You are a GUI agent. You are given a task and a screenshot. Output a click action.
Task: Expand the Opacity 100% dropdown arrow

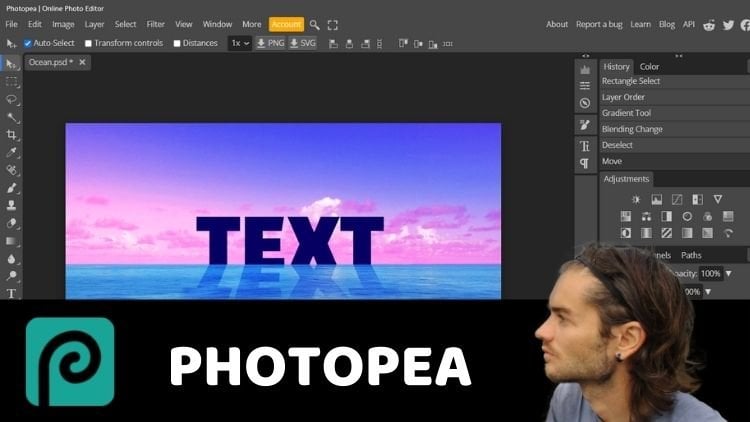(x=728, y=273)
